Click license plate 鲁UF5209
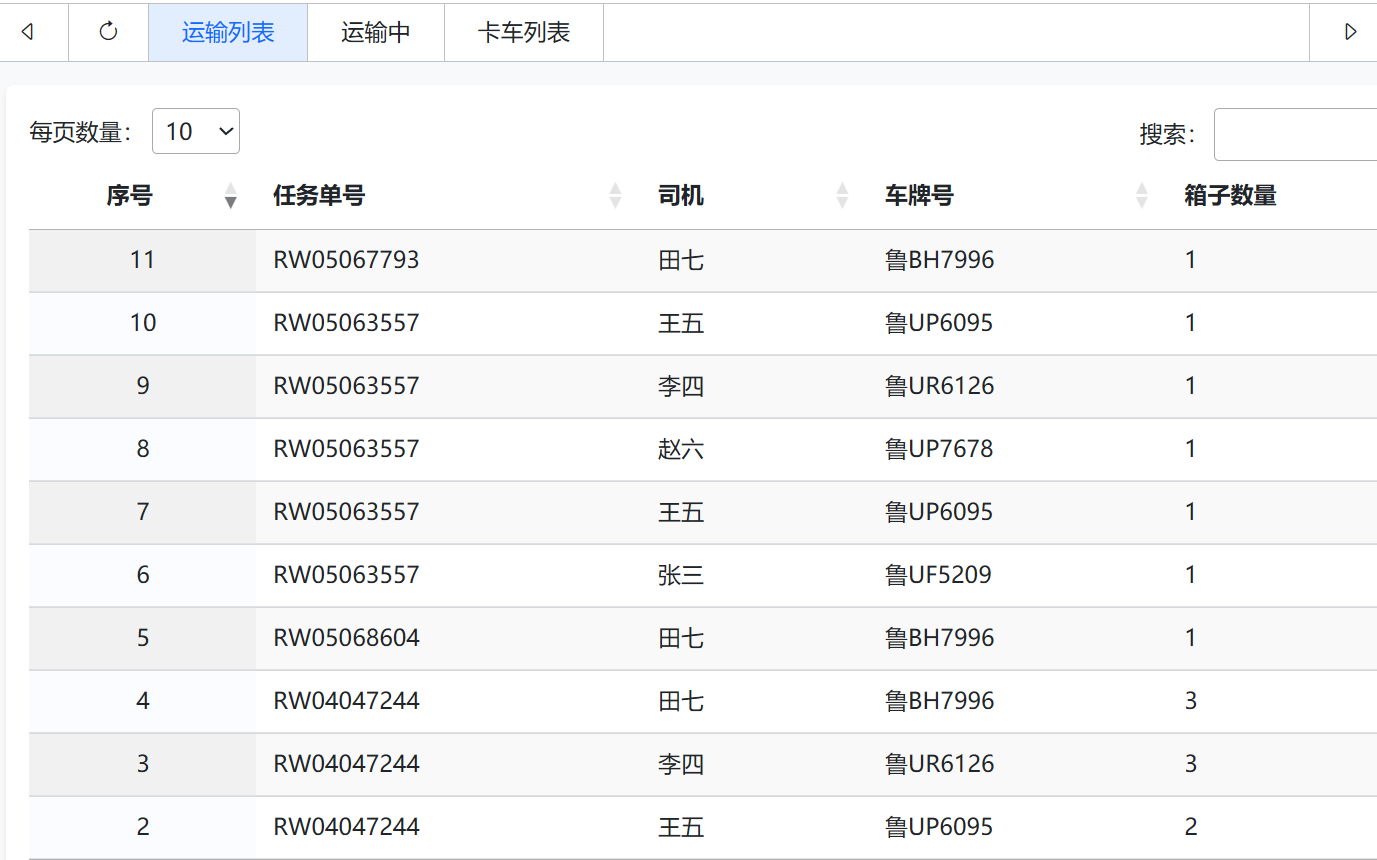This screenshot has width=1377, height=860. (x=938, y=575)
